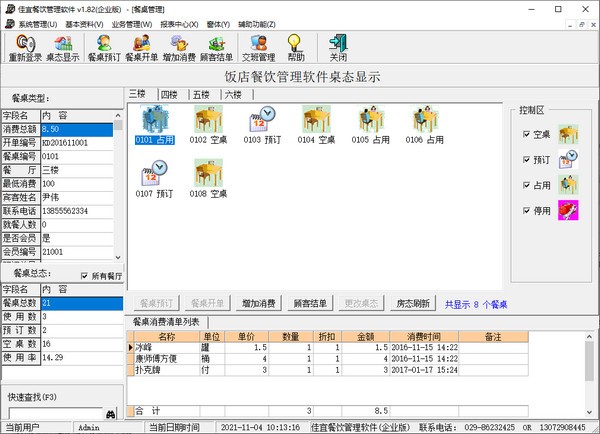Click the 快速查找 search input field

(x=50, y=412)
